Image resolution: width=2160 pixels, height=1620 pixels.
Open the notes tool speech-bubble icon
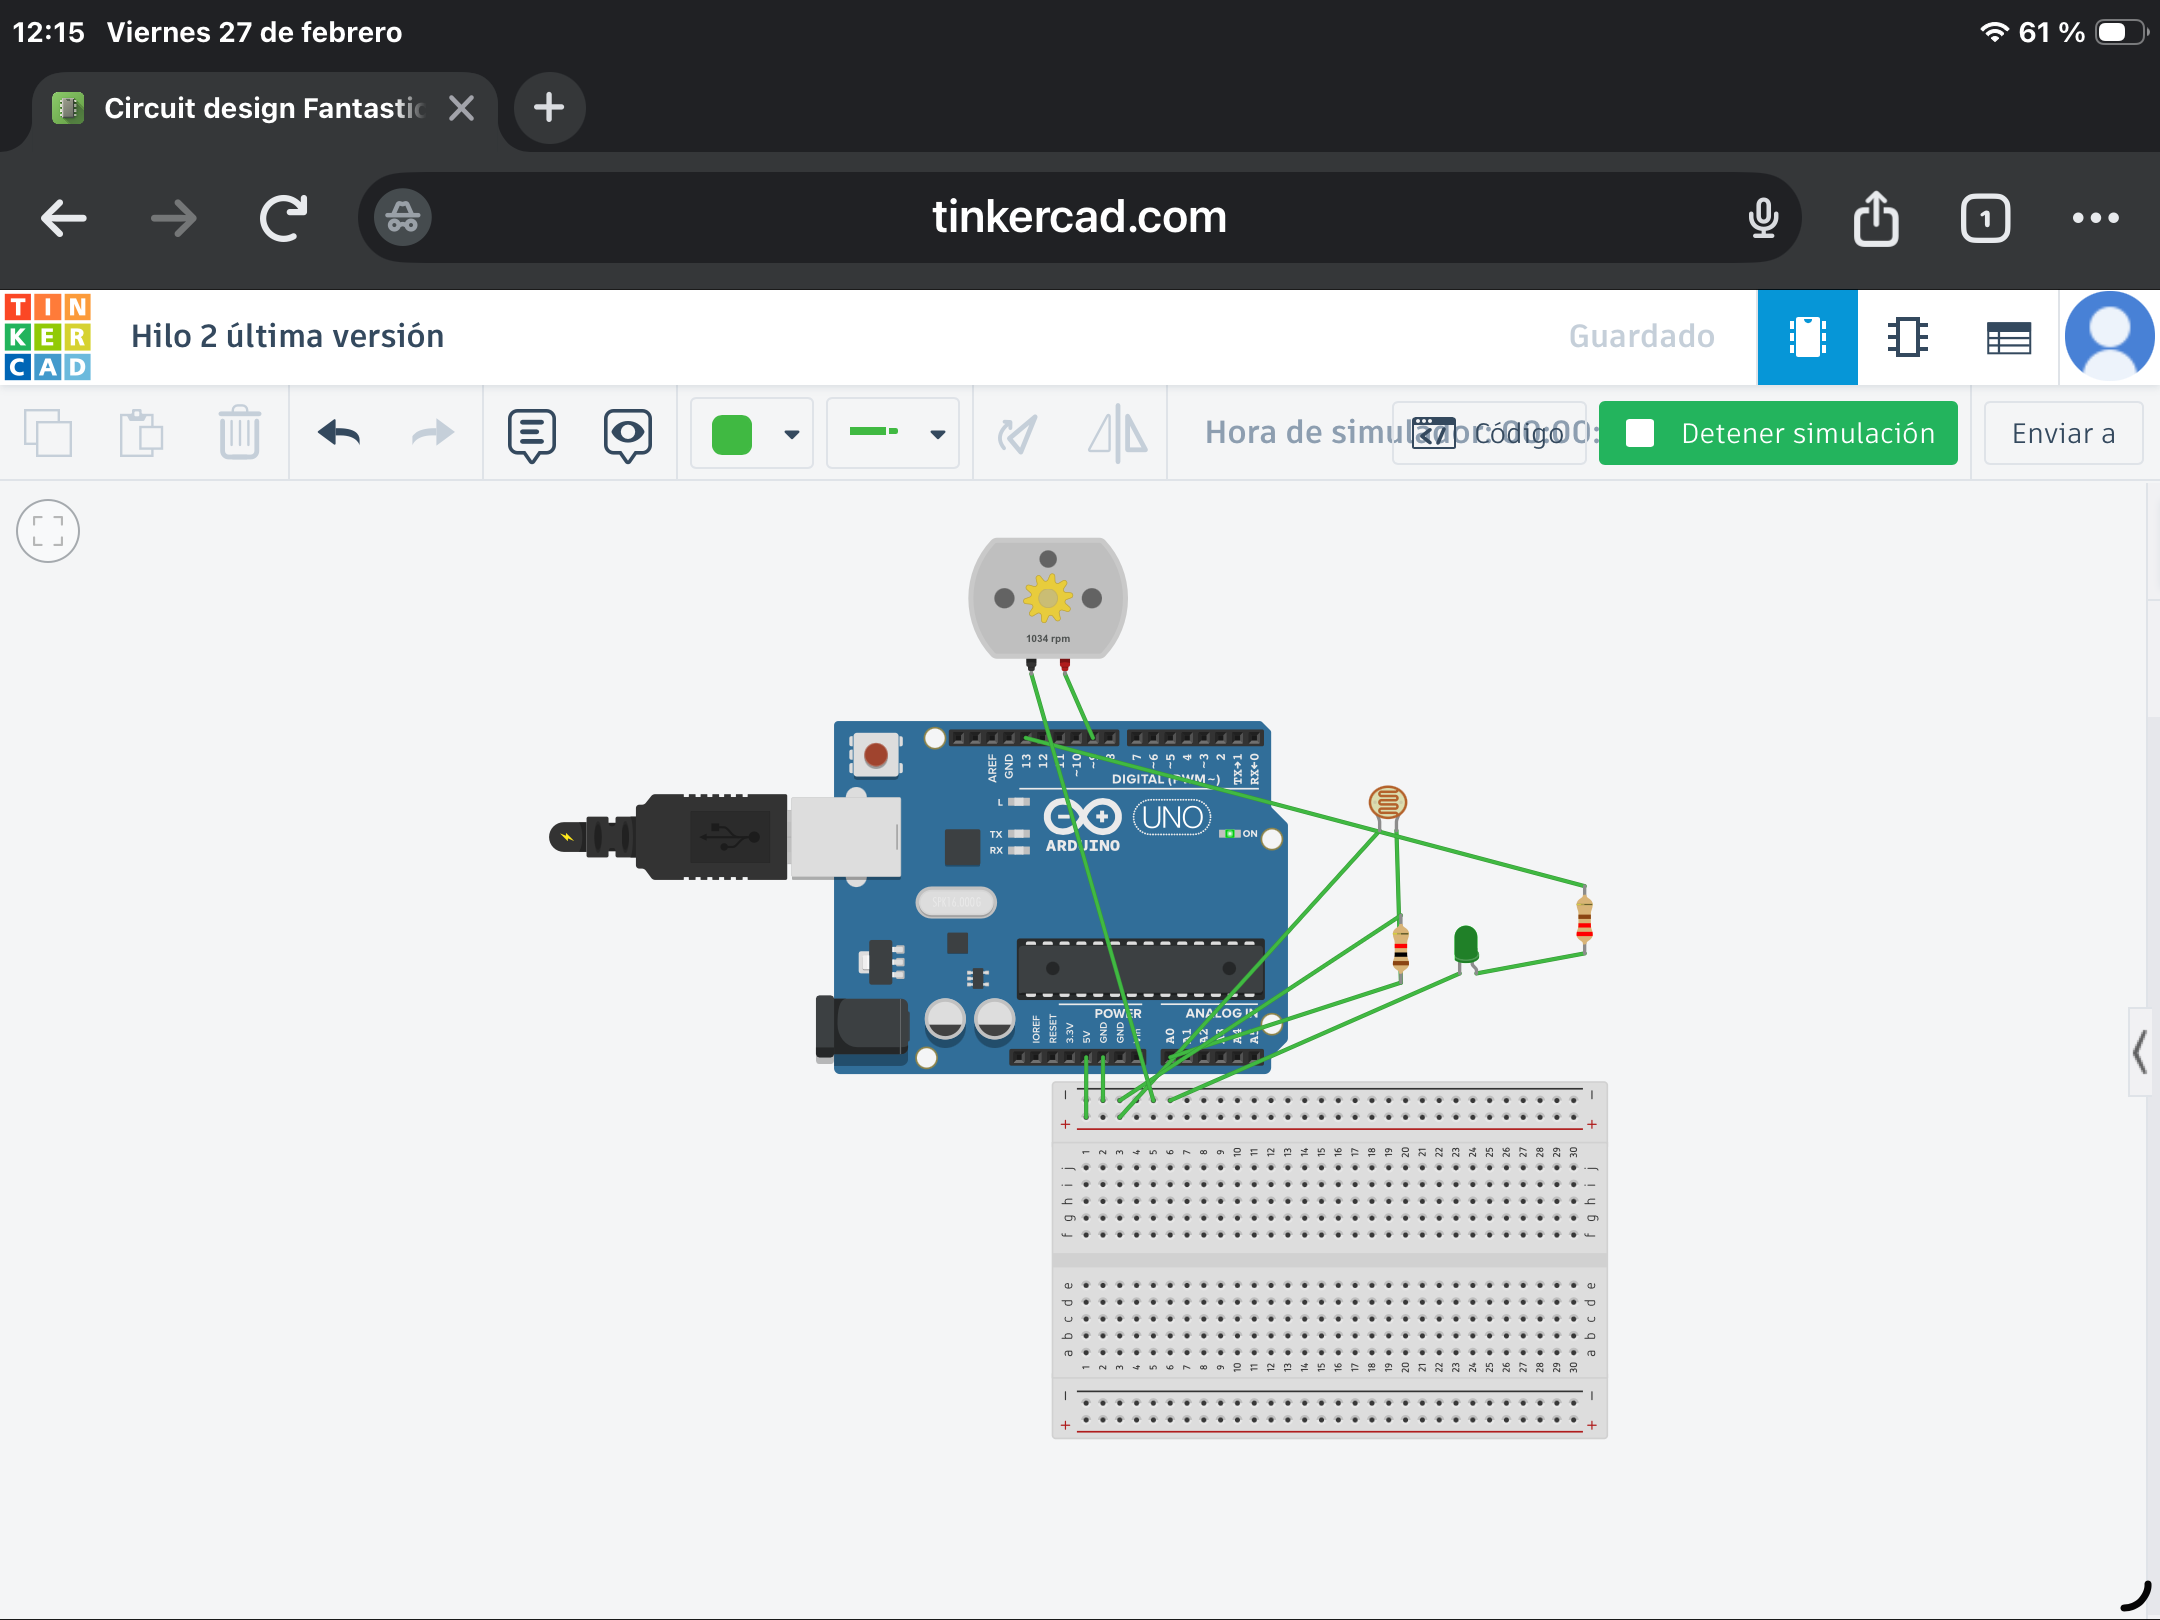(x=531, y=434)
